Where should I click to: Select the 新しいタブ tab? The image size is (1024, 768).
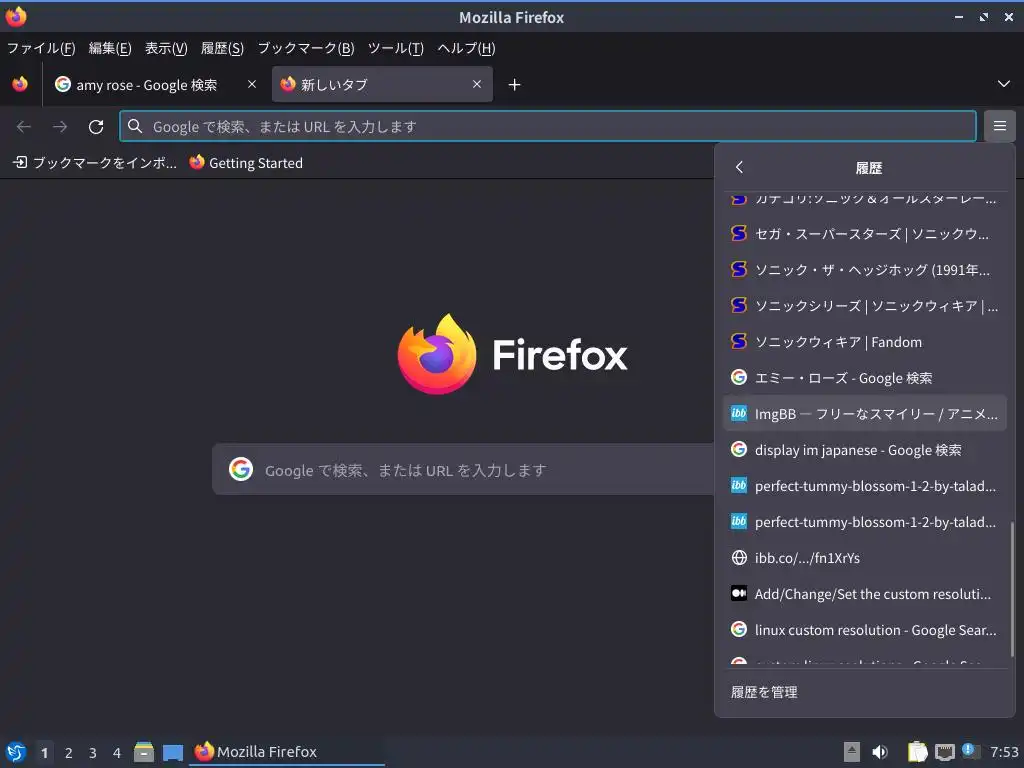click(382, 84)
